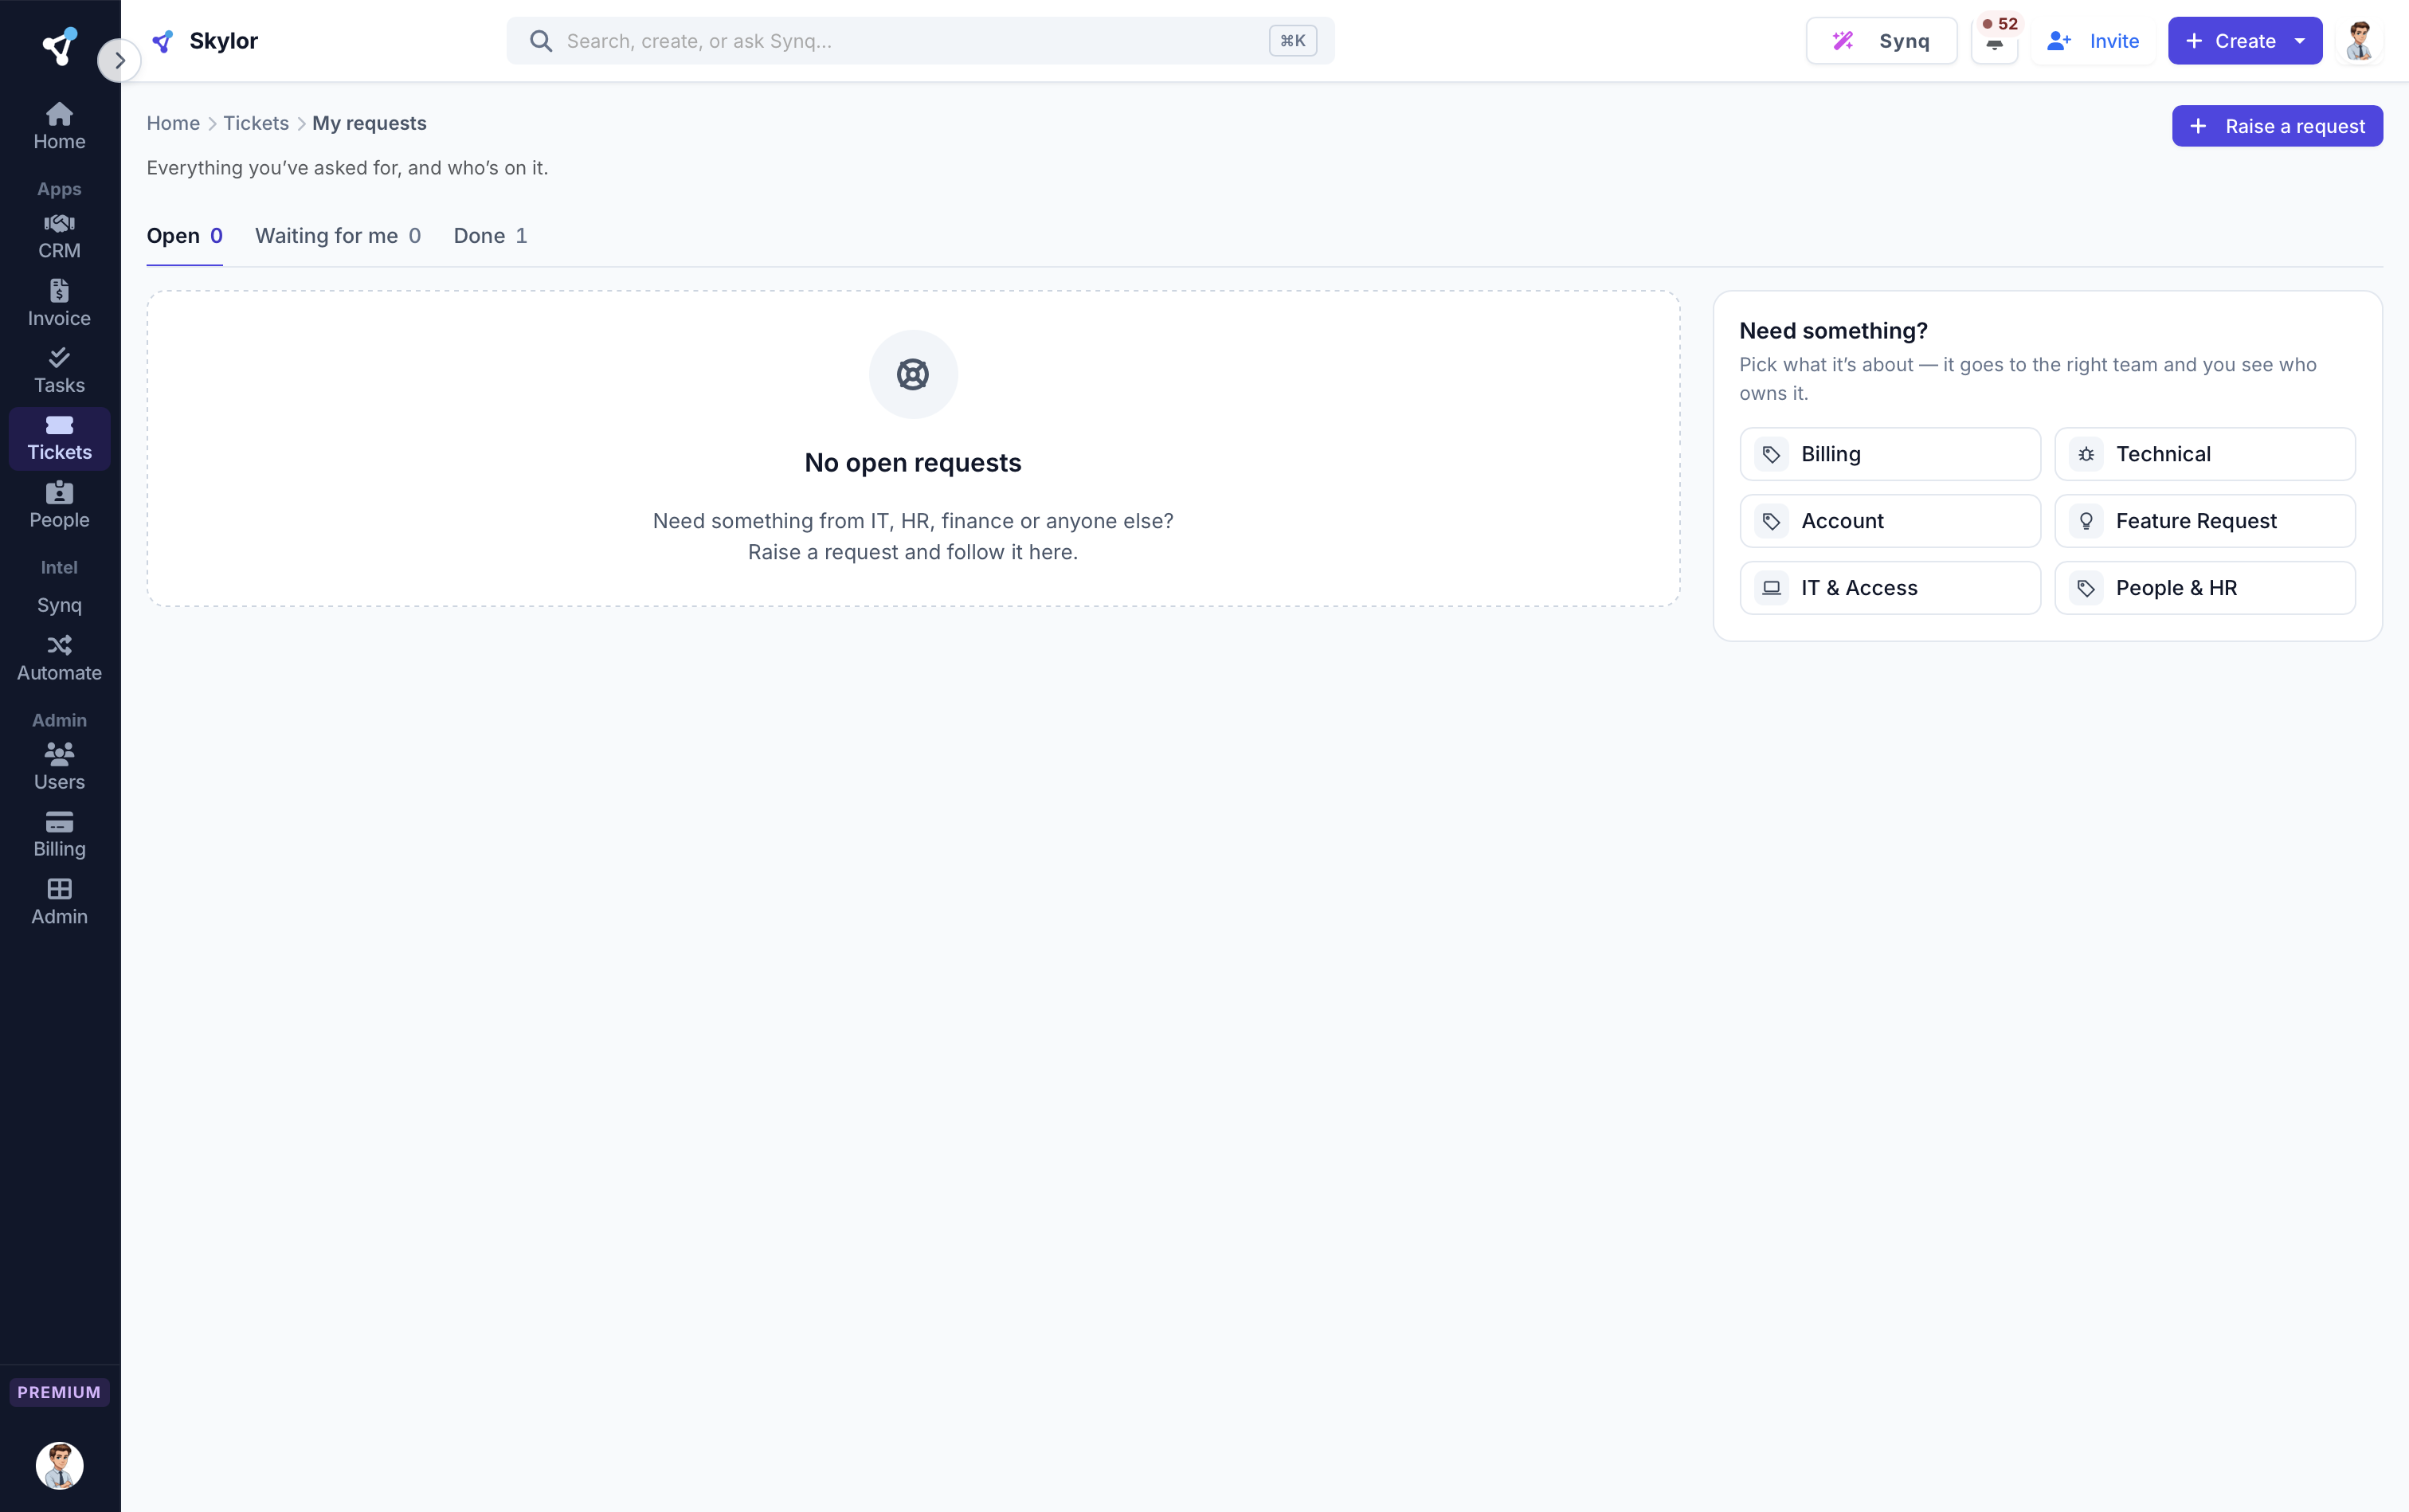Choose the Billing request category
This screenshot has width=2409, height=1512.
click(x=1890, y=454)
